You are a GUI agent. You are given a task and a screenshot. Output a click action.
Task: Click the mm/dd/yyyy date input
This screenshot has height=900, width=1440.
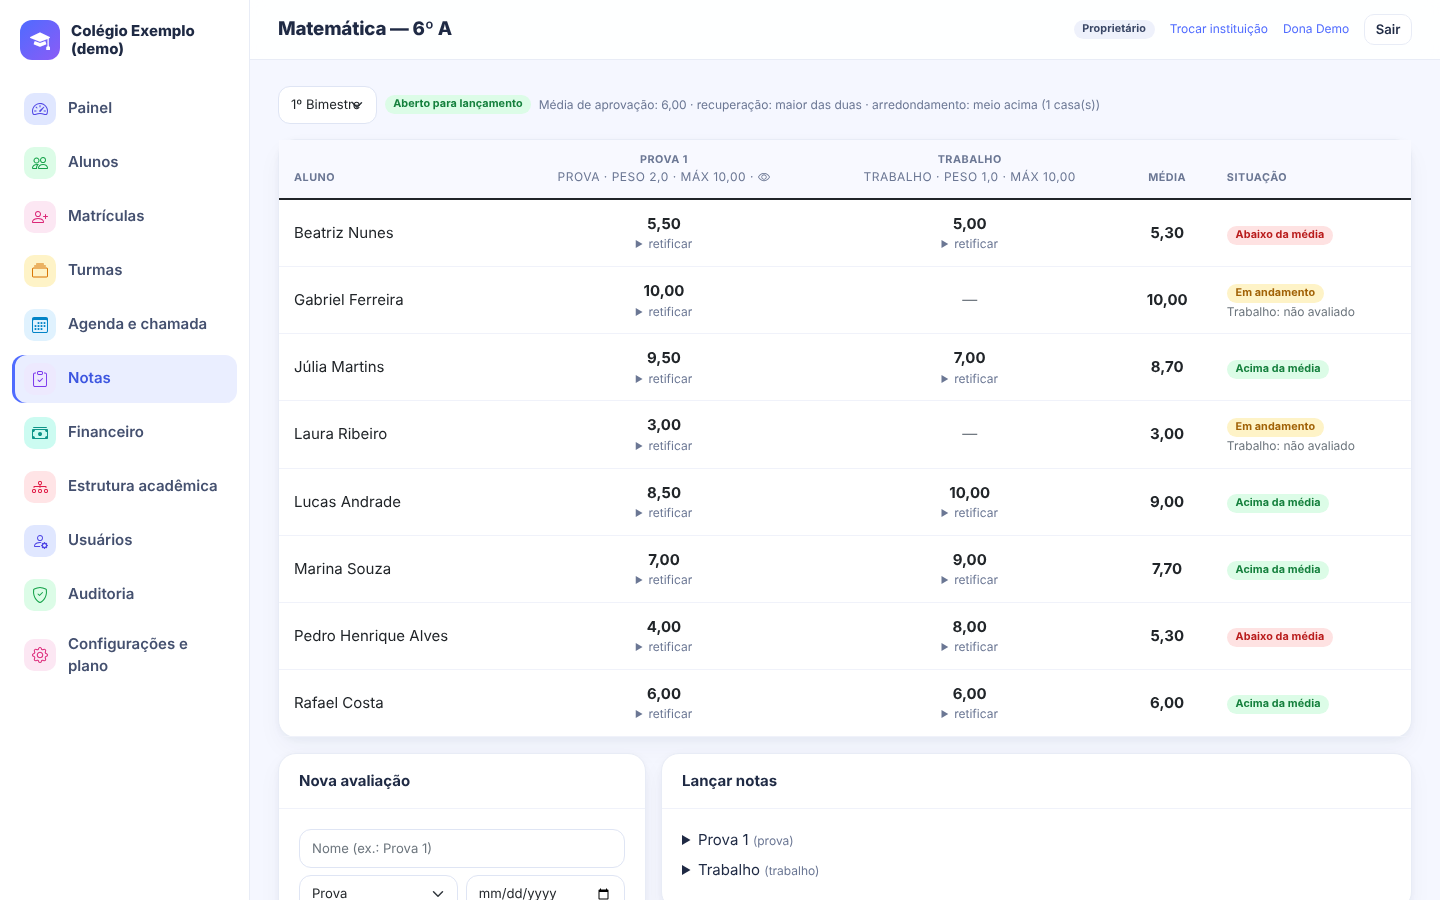pos(545,893)
